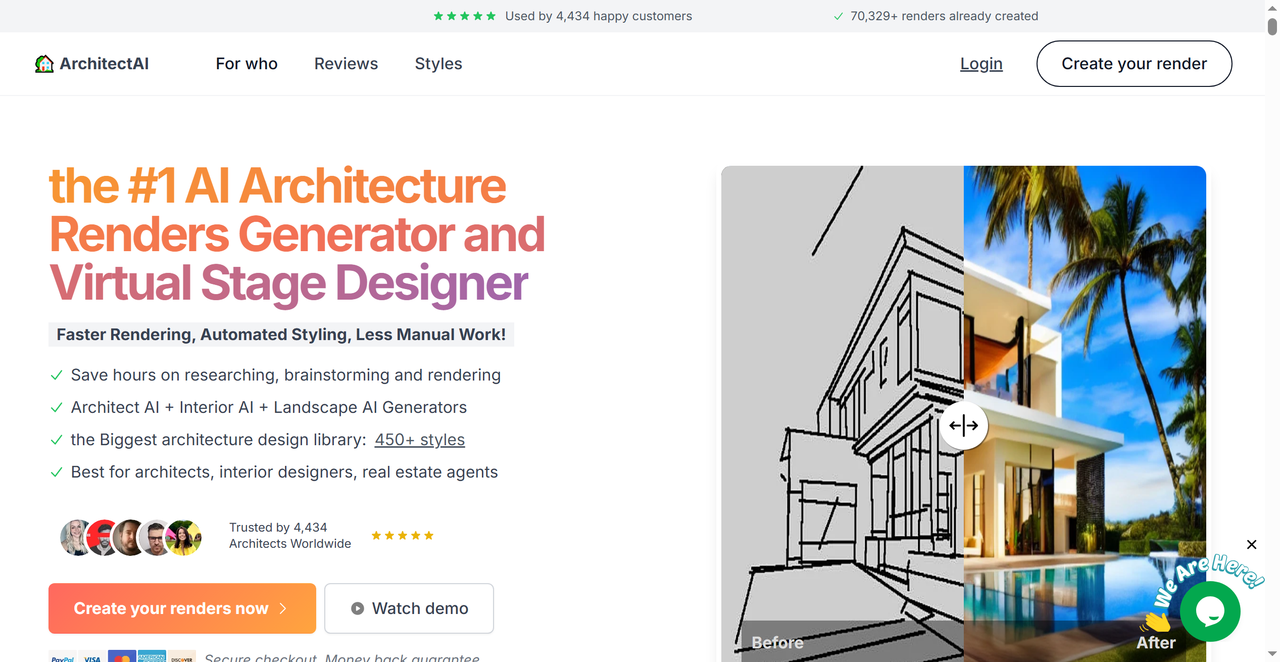Open the Reviews section link
Screen dimensions: 1280x662
(x=346, y=64)
